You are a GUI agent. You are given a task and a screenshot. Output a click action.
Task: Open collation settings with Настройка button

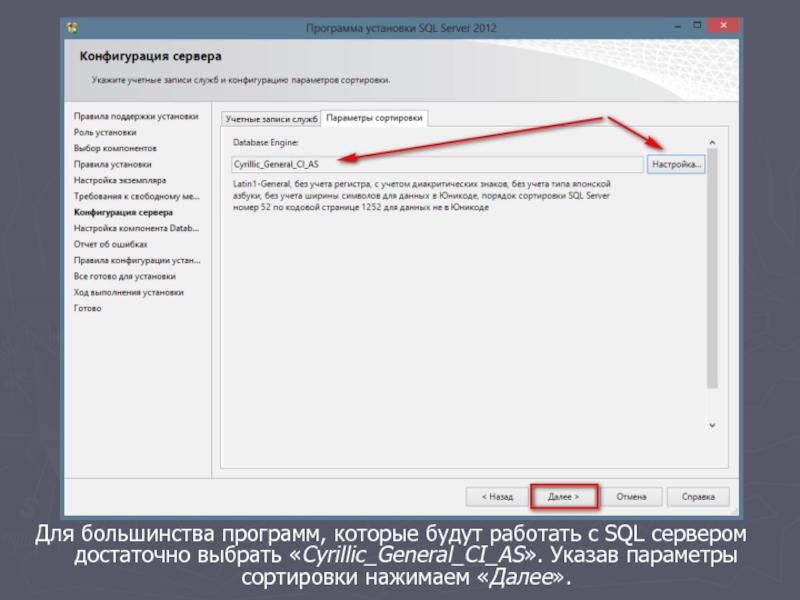(x=676, y=164)
